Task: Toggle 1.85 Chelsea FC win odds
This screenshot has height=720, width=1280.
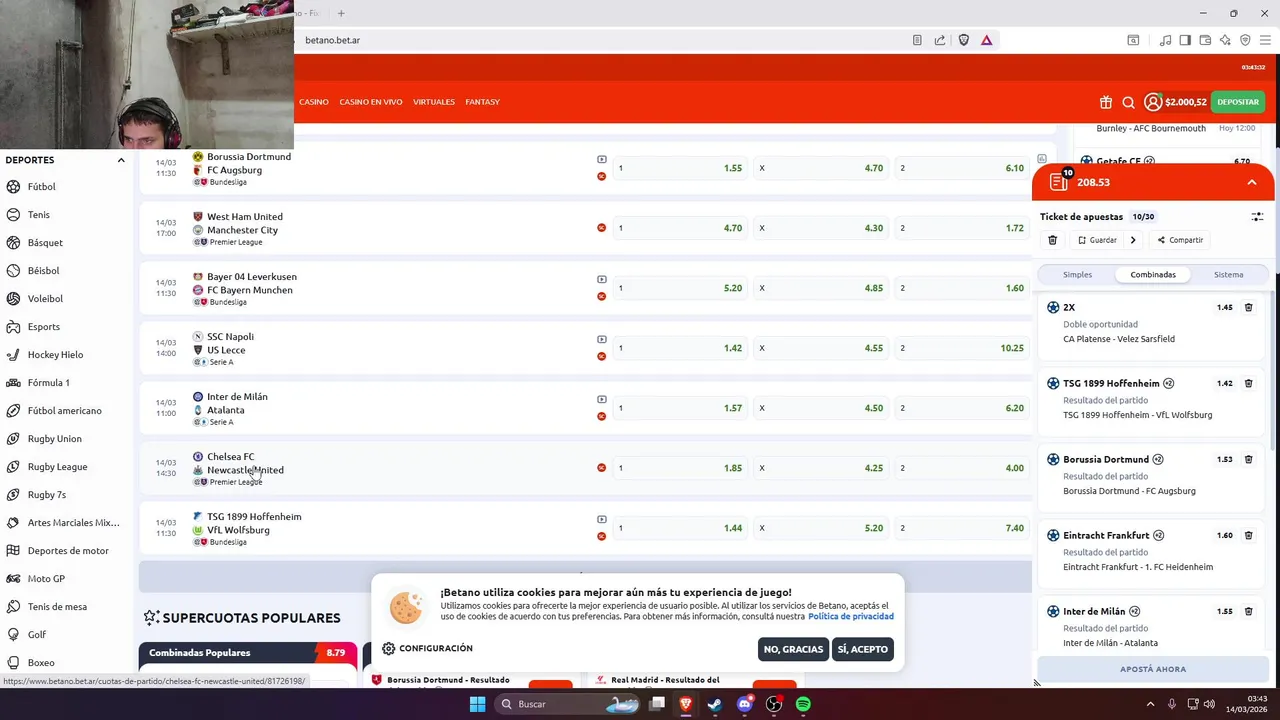Action: (x=679, y=468)
